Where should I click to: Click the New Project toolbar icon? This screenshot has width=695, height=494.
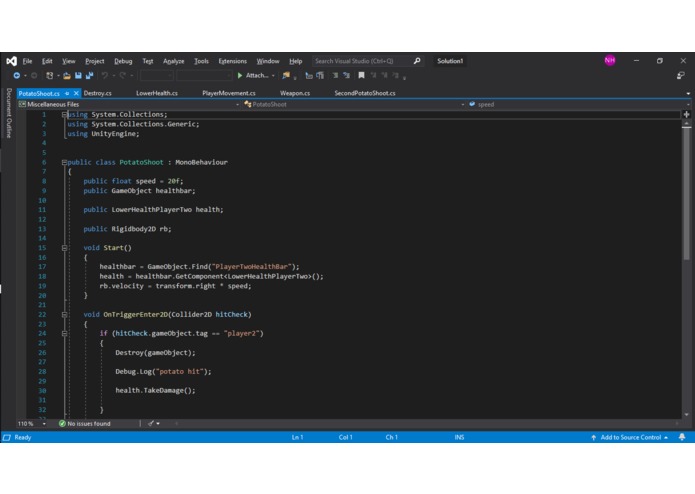pyautogui.click(x=50, y=76)
